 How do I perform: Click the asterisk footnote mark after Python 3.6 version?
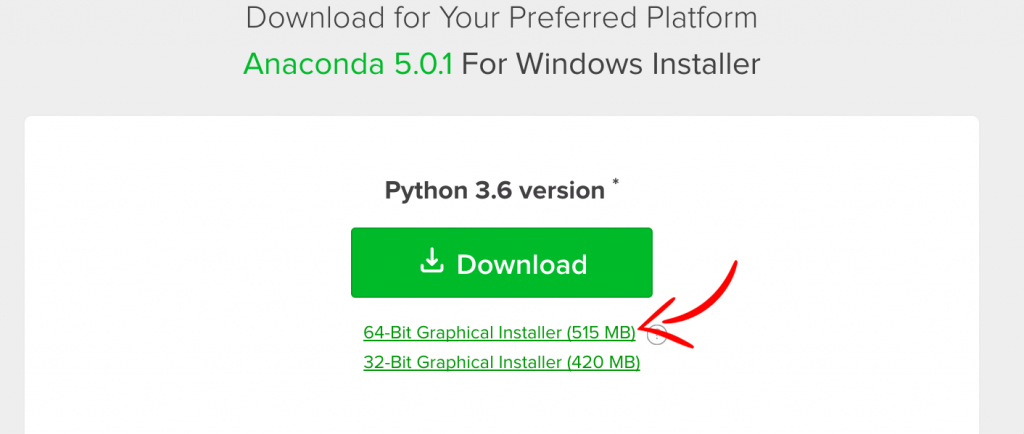point(615,181)
